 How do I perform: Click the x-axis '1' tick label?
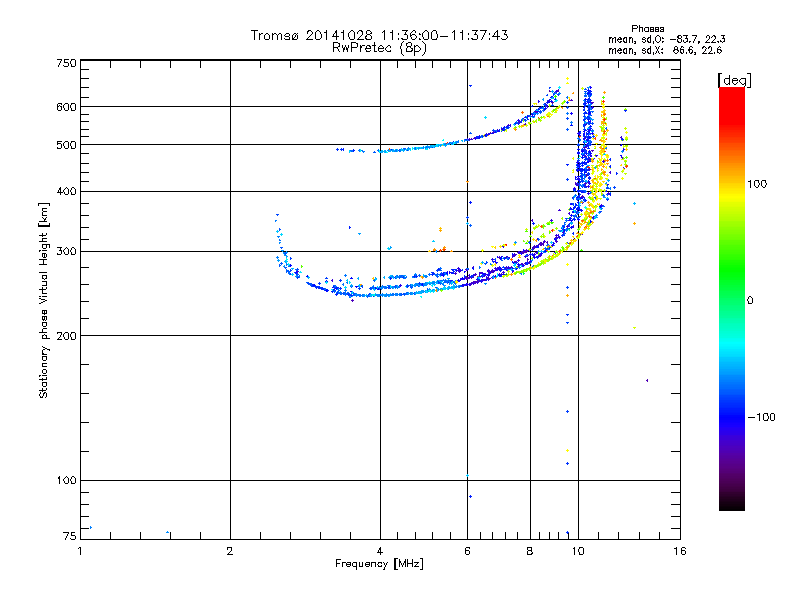[x=80, y=551]
